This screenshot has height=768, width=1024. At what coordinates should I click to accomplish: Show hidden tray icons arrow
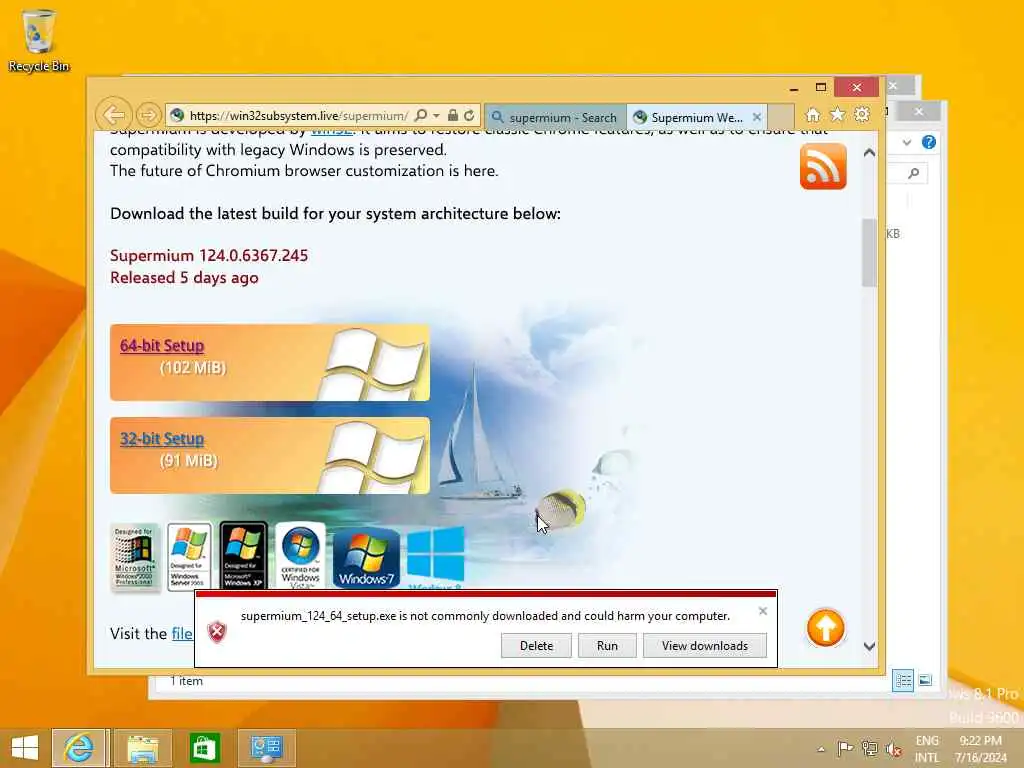tap(821, 749)
